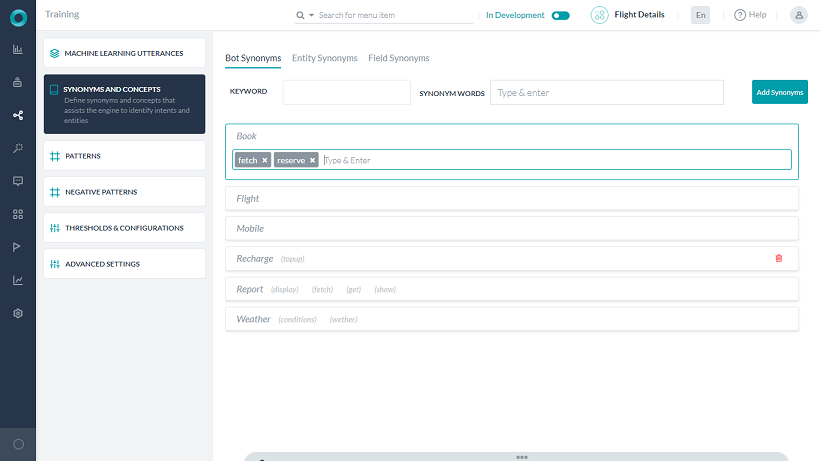This screenshot has width=820, height=461.
Task: Open the search filter dropdown arrow
Action: tap(311, 15)
